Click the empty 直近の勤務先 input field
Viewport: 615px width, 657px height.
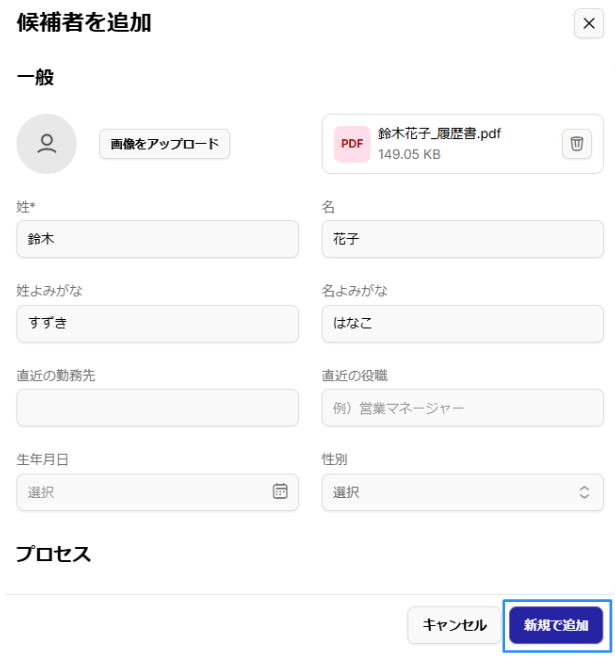pos(158,408)
